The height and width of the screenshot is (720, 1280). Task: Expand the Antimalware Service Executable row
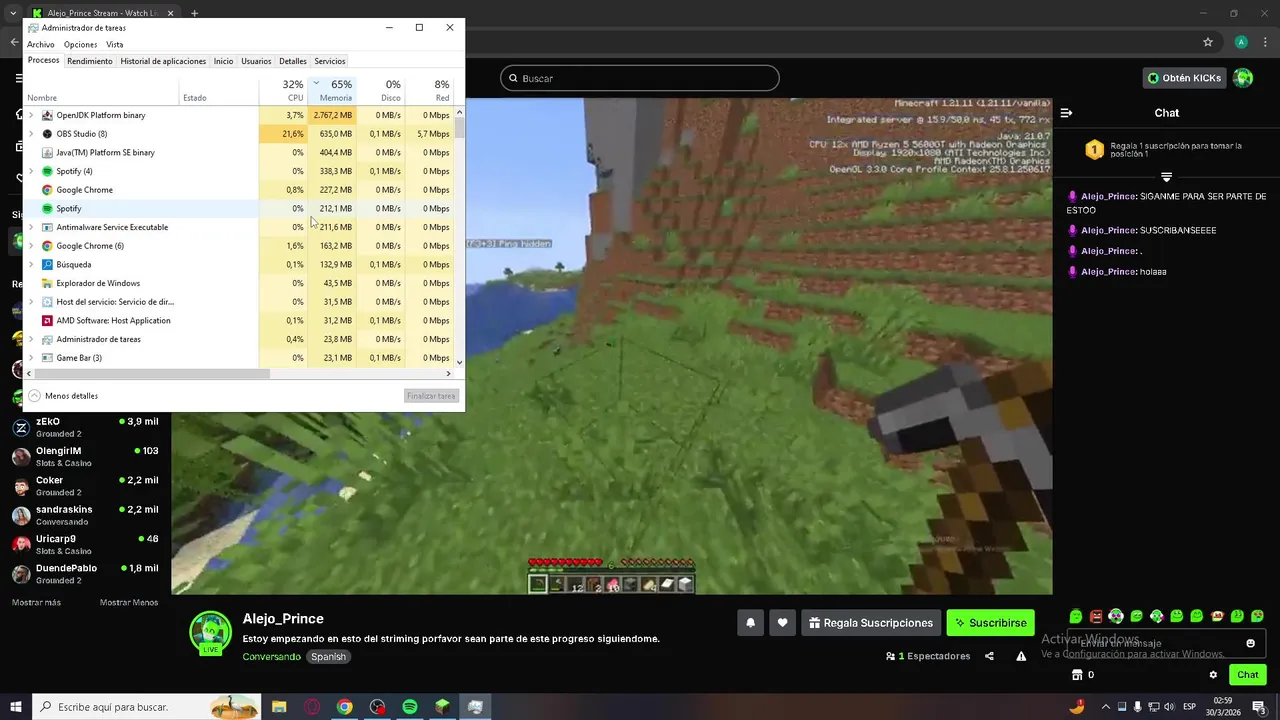(x=31, y=227)
